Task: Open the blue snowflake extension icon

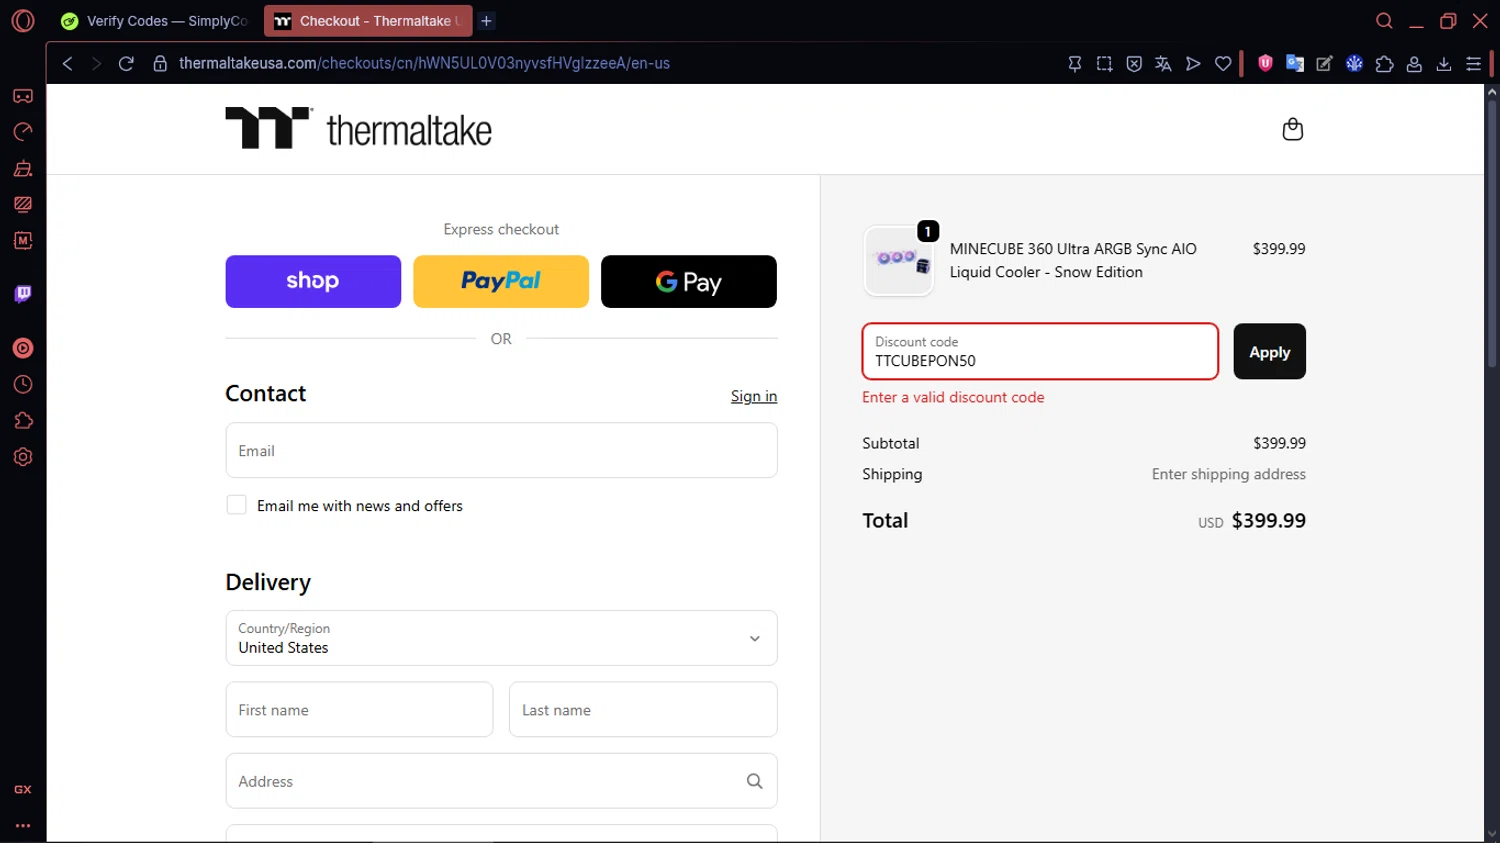Action: click(1354, 63)
